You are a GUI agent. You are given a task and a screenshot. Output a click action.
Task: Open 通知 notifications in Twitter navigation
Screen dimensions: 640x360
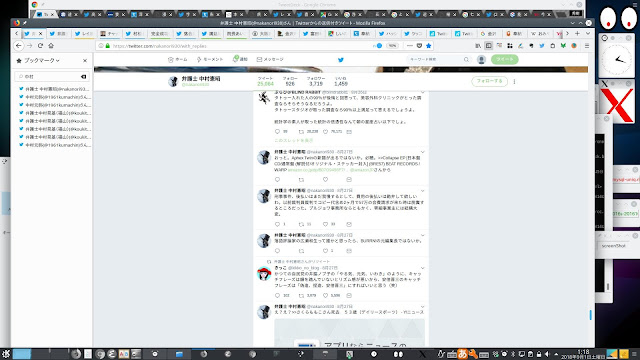pyautogui.click(x=240, y=60)
